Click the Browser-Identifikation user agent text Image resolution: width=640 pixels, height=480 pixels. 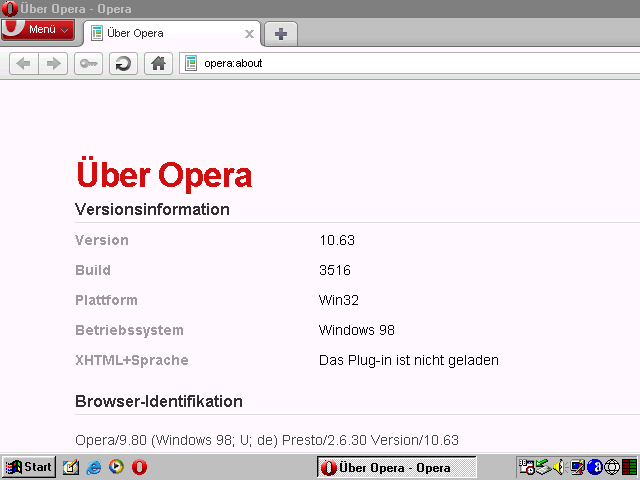tap(267, 440)
